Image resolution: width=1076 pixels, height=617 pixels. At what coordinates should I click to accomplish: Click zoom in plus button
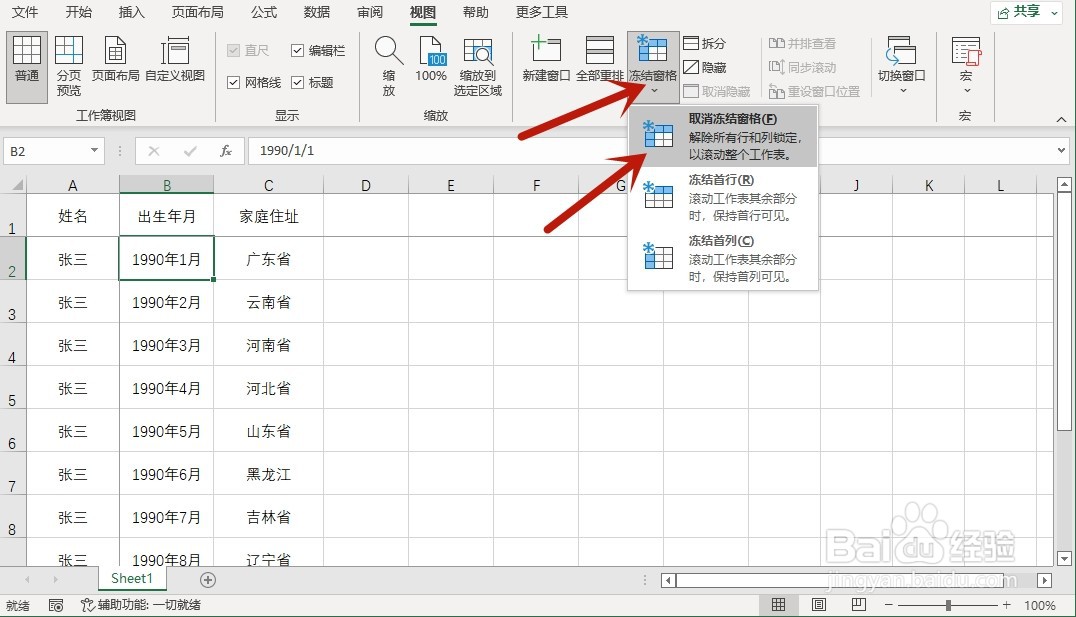click(x=1006, y=605)
